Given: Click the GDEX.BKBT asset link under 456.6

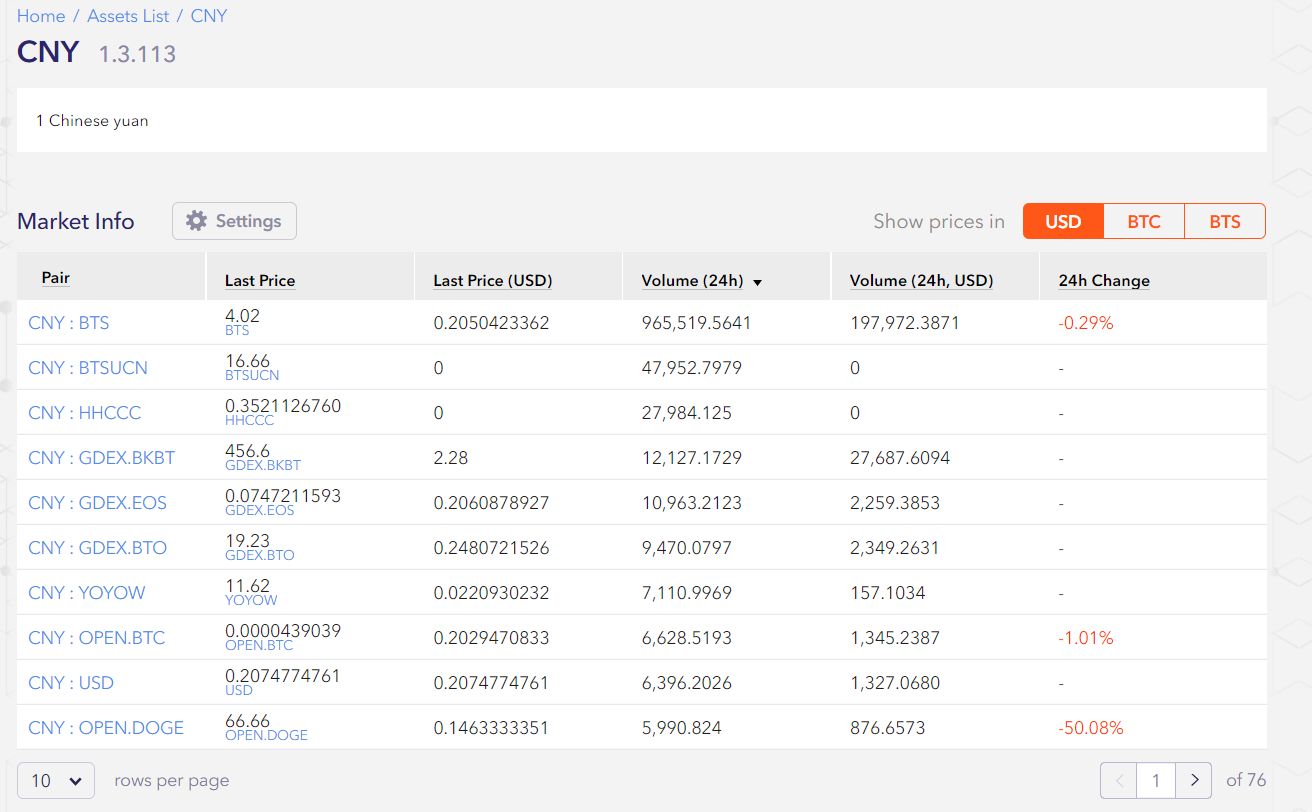Looking at the screenshot, I should tap(263, 465).
